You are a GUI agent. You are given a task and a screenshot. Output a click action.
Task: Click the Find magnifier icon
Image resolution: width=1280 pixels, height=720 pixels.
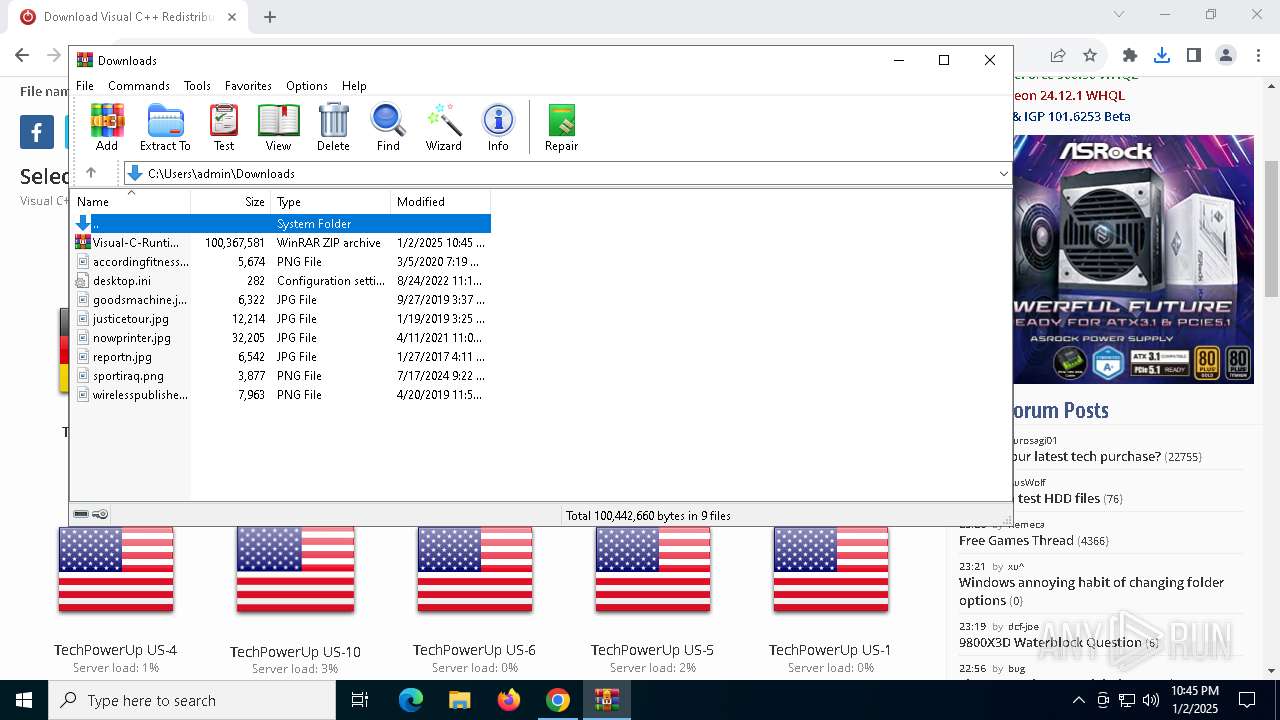click(388, 127)
